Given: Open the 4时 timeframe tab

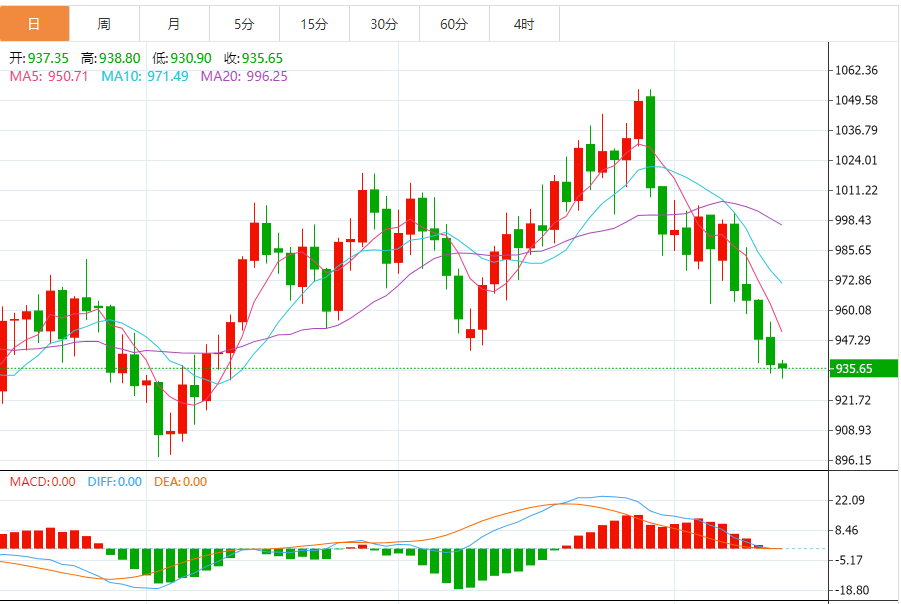Looking at the screenshot, I should (525, 24).
